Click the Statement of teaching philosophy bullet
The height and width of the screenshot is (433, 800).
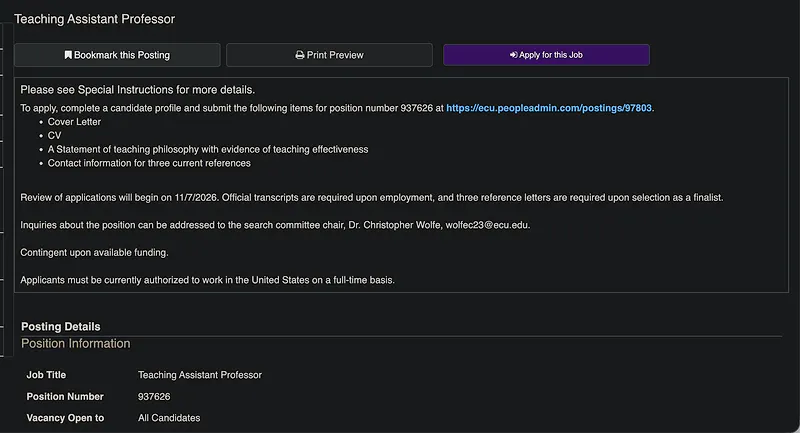208,149
